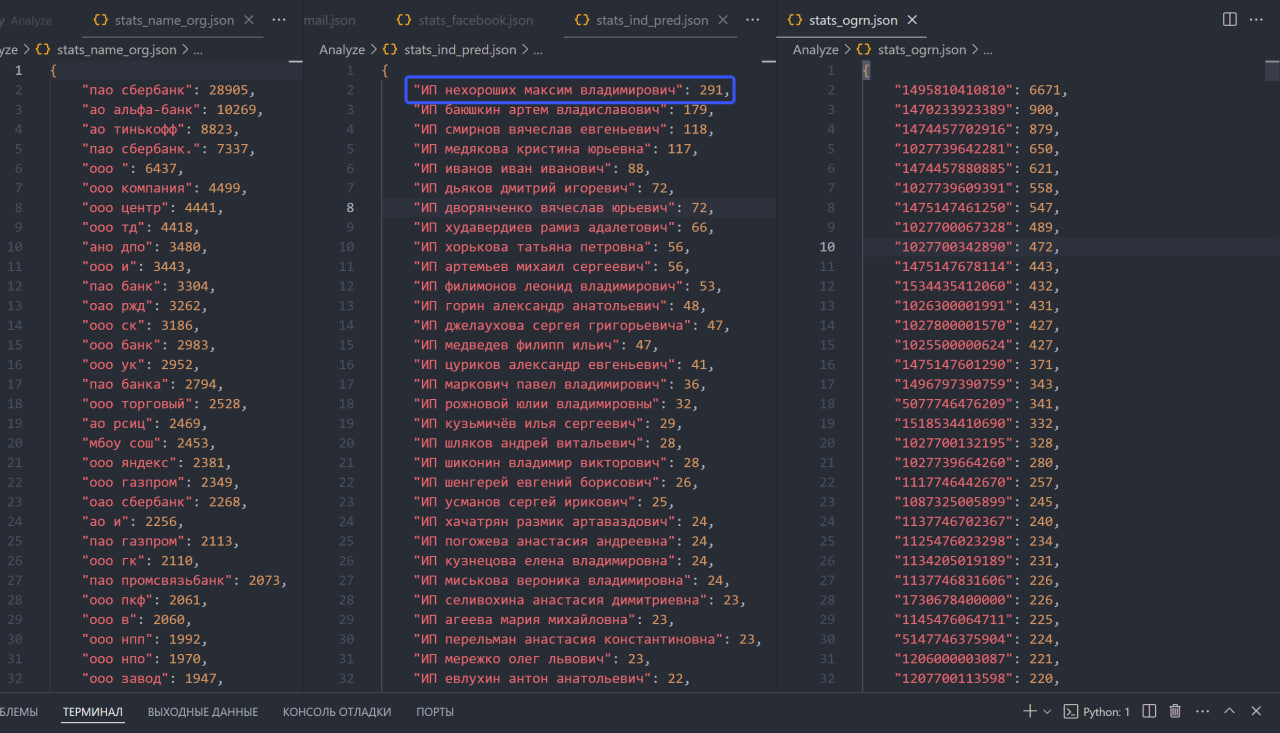The image size is (1280, 733).
Task: Place cursor on "ао тинькофф": 8823 line
Action: click(161, 130)
